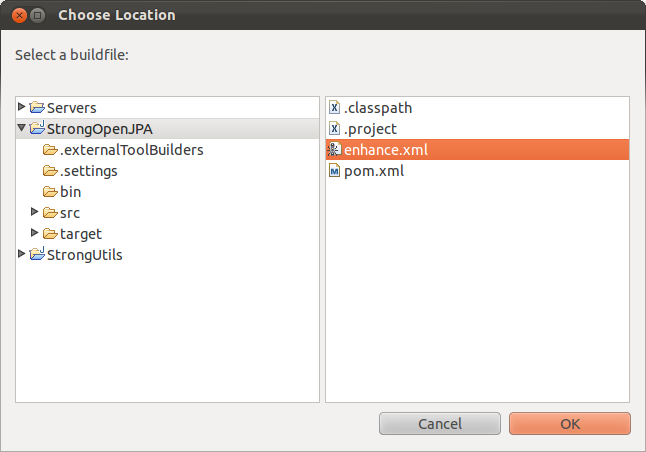Click the .externalToolBuilders folder icon
The height and width of the screenshot is (452, 646).
[50, 150]
